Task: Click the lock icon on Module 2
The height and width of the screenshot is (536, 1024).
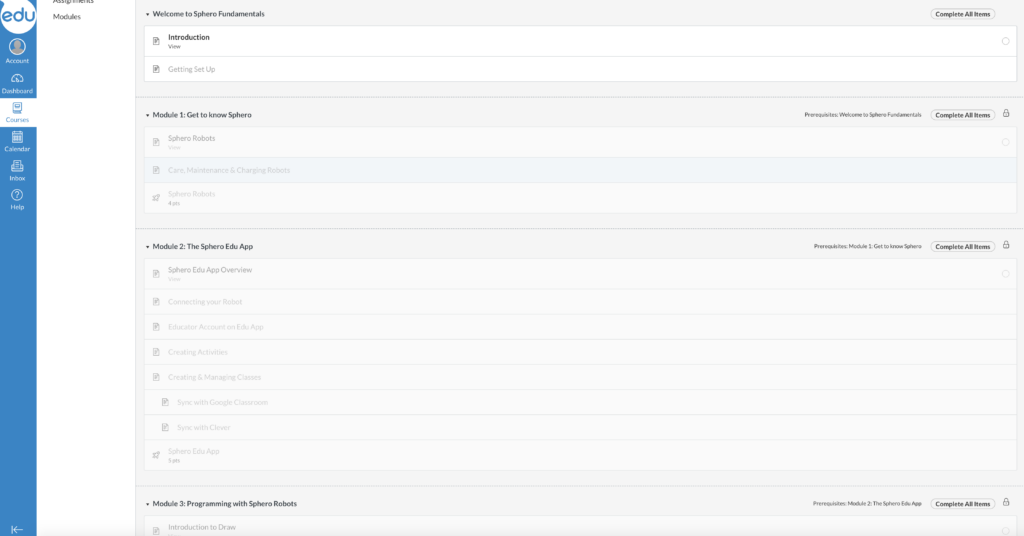Action: point(1006,245)
